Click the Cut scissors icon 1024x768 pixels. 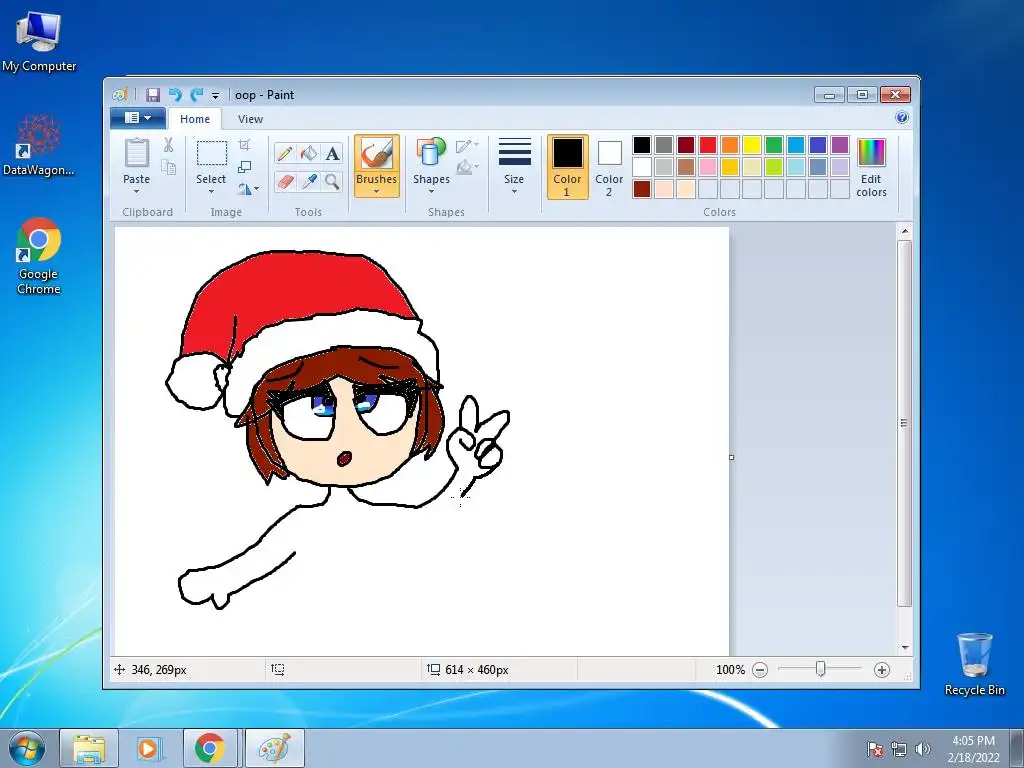pyautogui.click(x=168, y=145)
